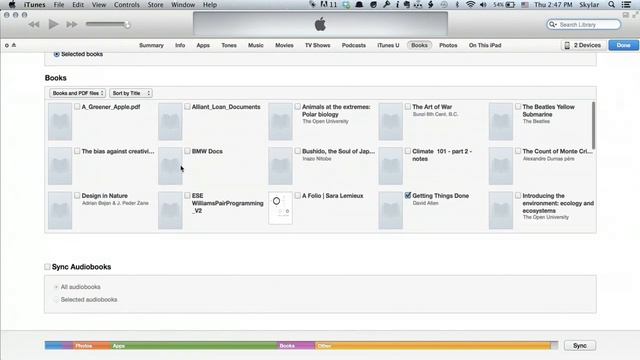Select the Selected books radio button
The image size is (640, 360).
[57, 54]
